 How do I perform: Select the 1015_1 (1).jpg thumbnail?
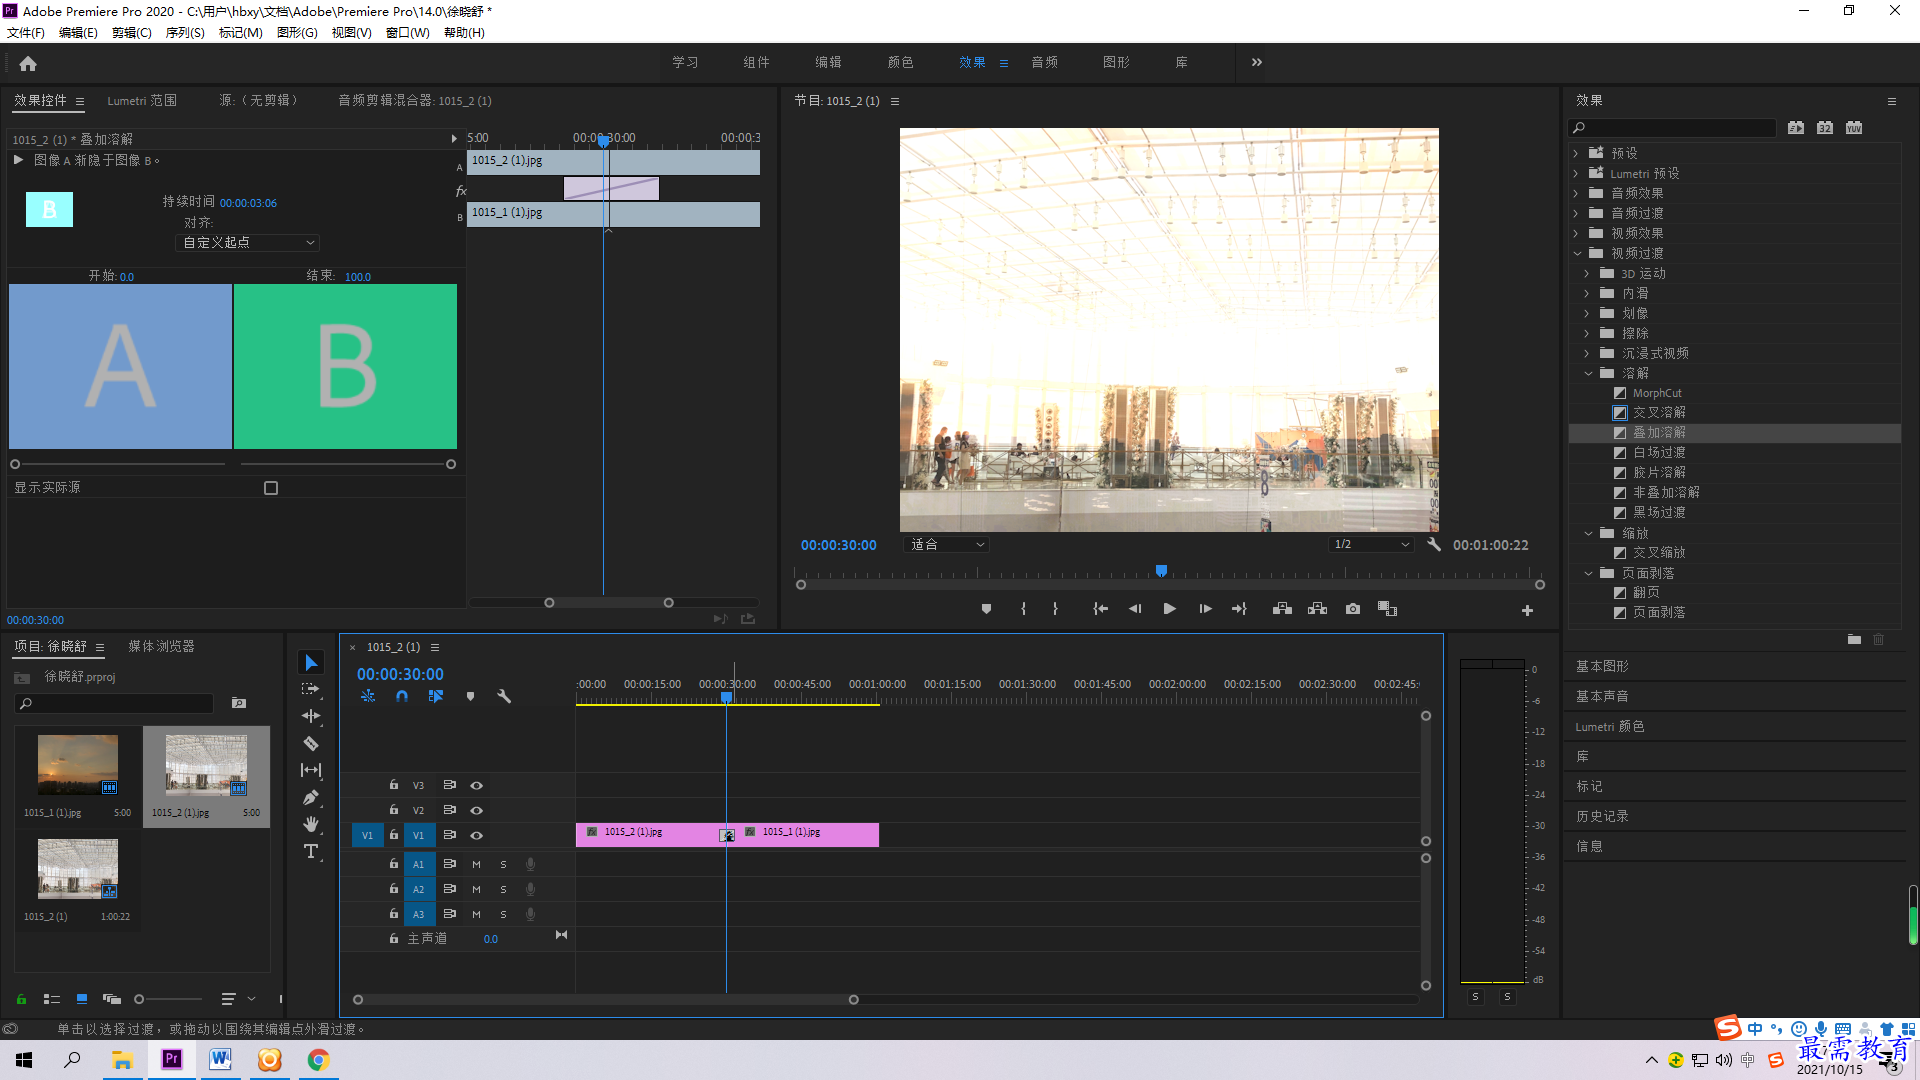pos(78,765)
